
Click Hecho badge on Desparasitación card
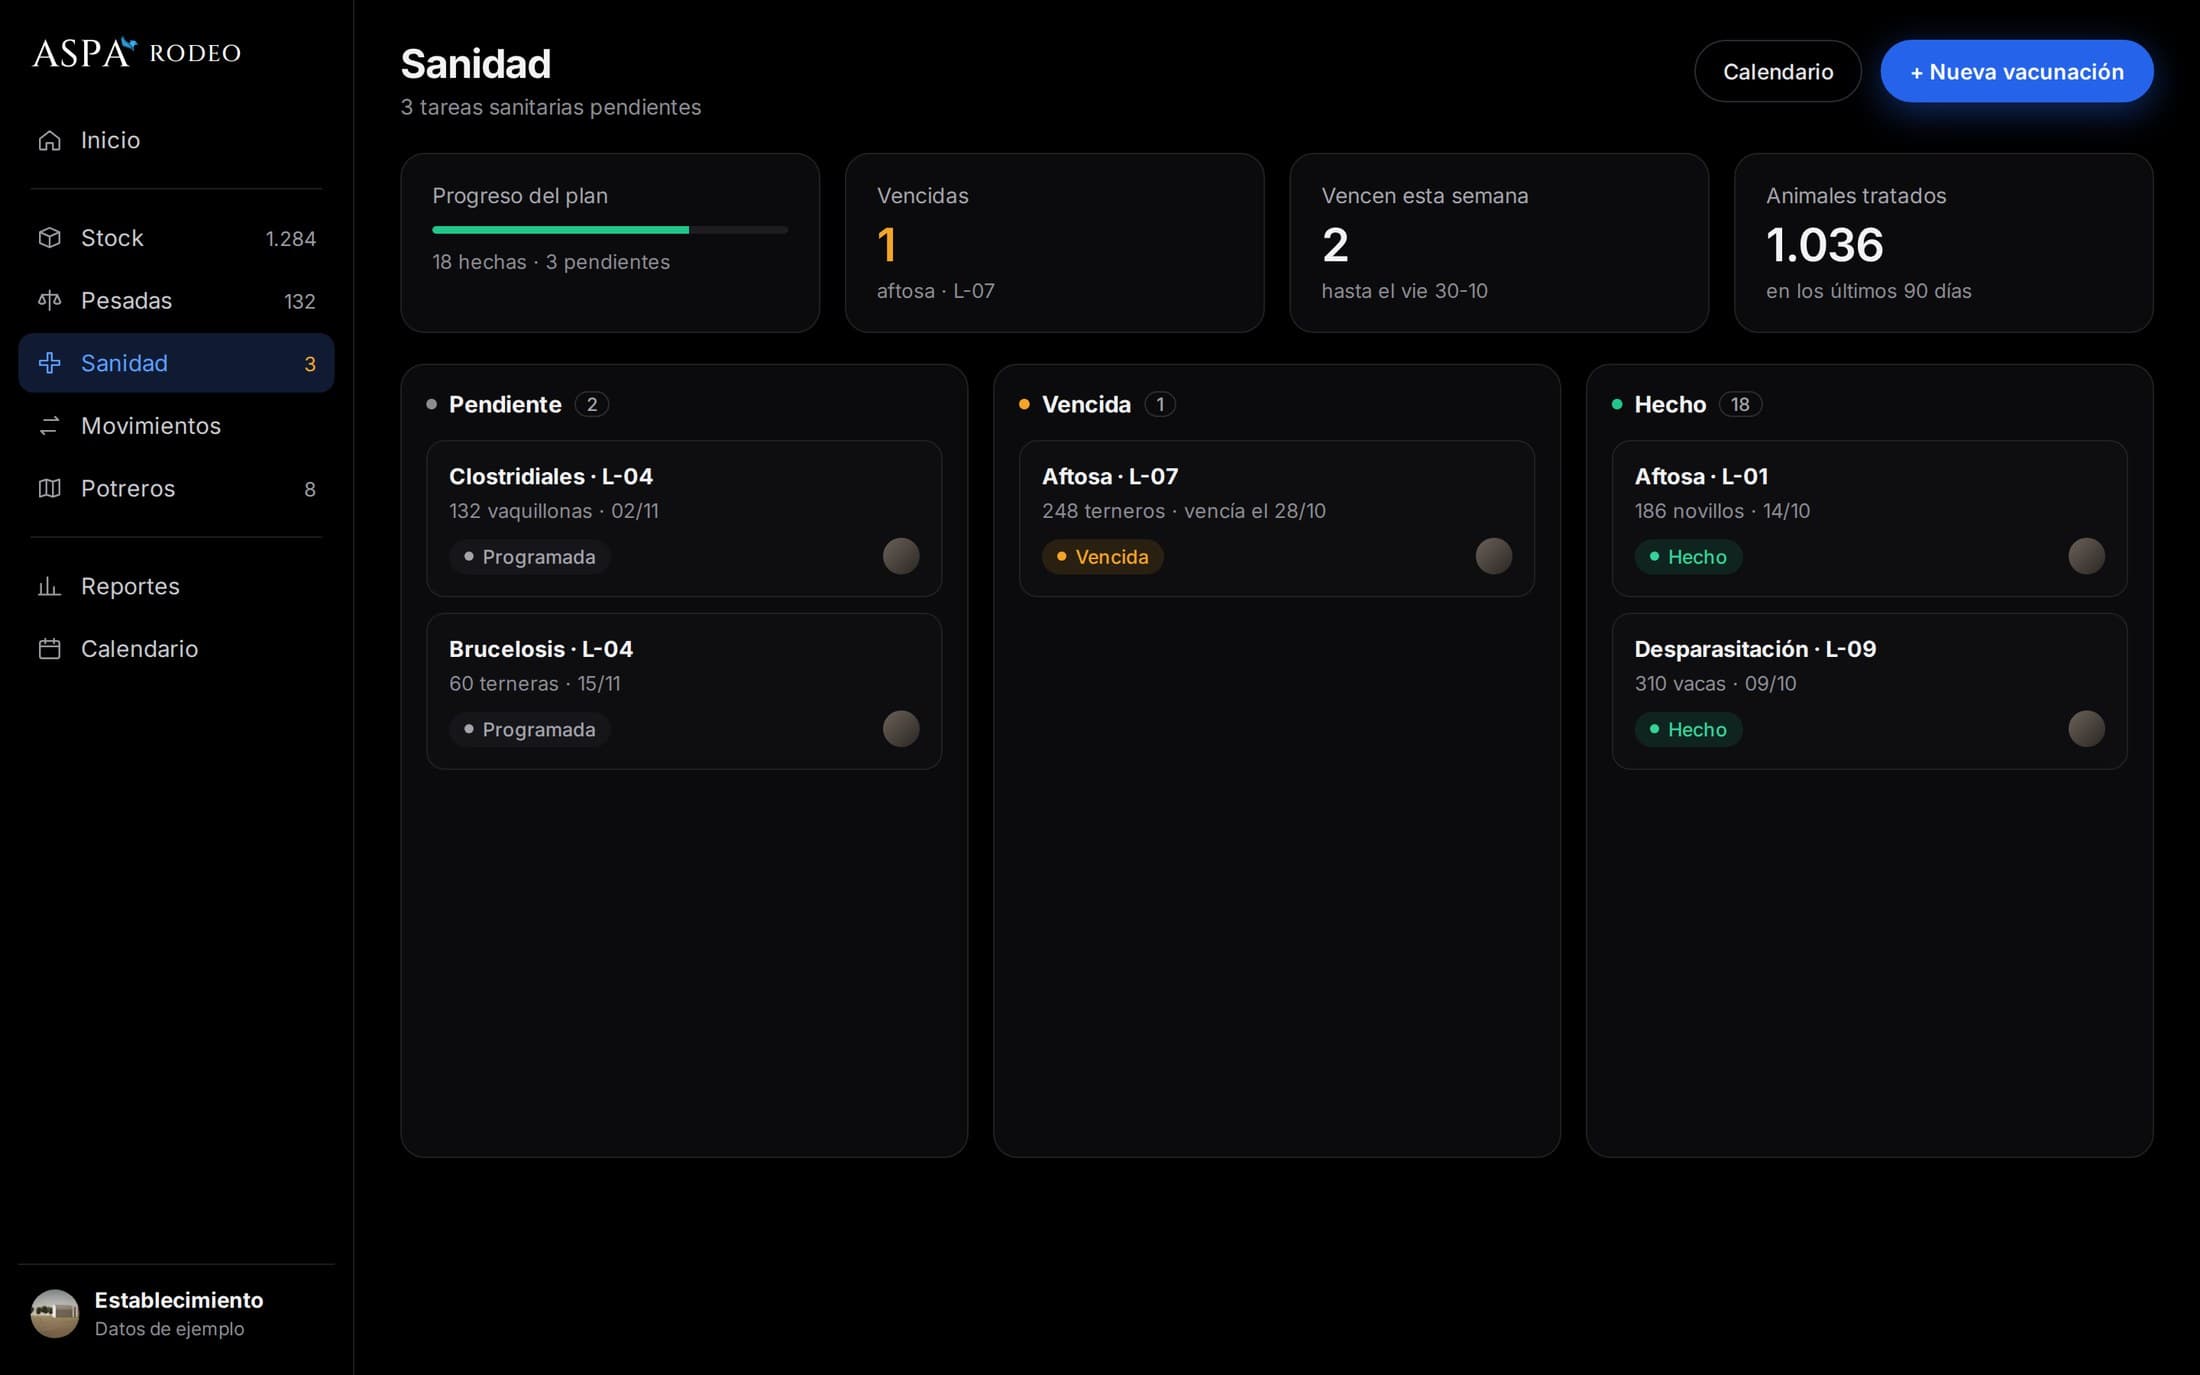[x=1688, y=730]
